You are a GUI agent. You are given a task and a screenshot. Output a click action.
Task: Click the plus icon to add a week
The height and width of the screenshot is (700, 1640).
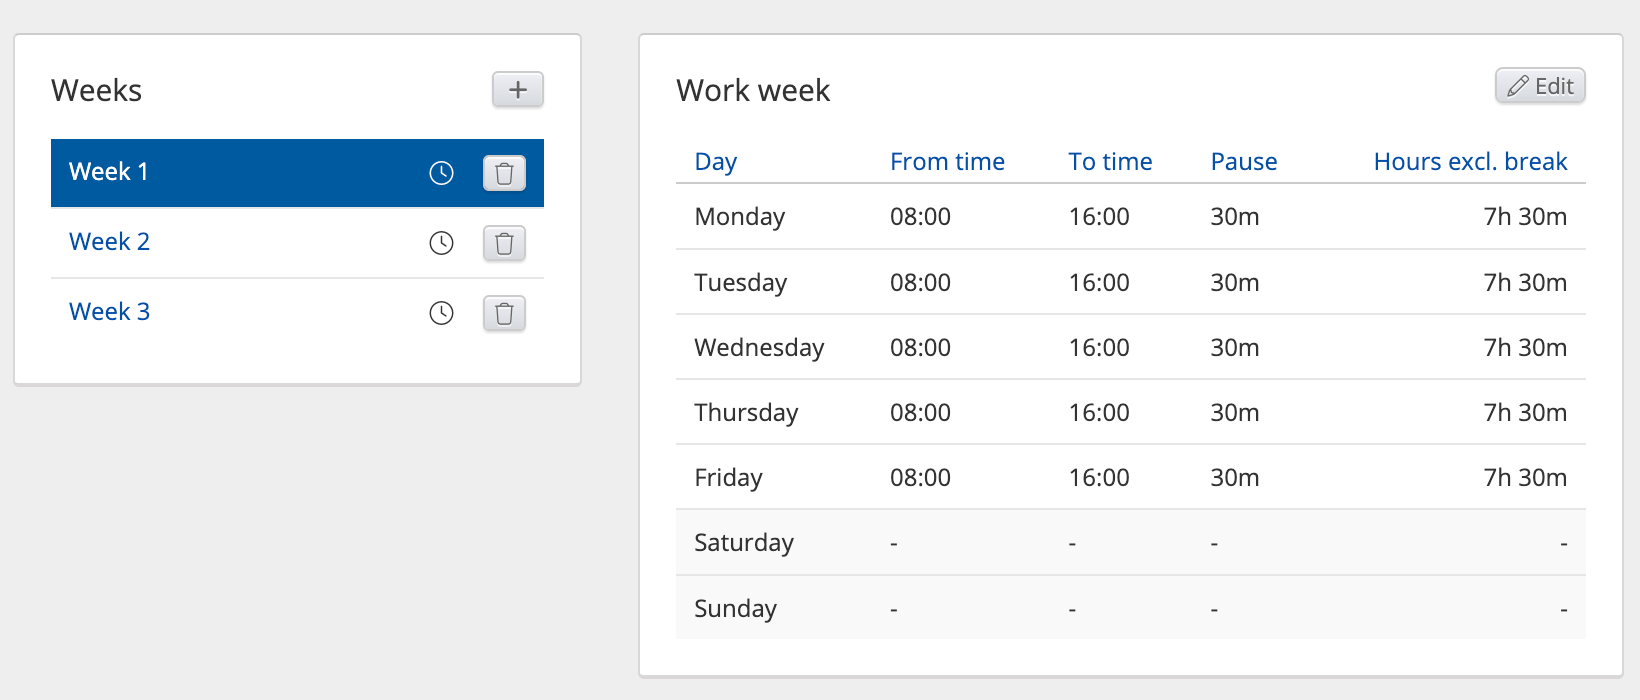[517, 90]
